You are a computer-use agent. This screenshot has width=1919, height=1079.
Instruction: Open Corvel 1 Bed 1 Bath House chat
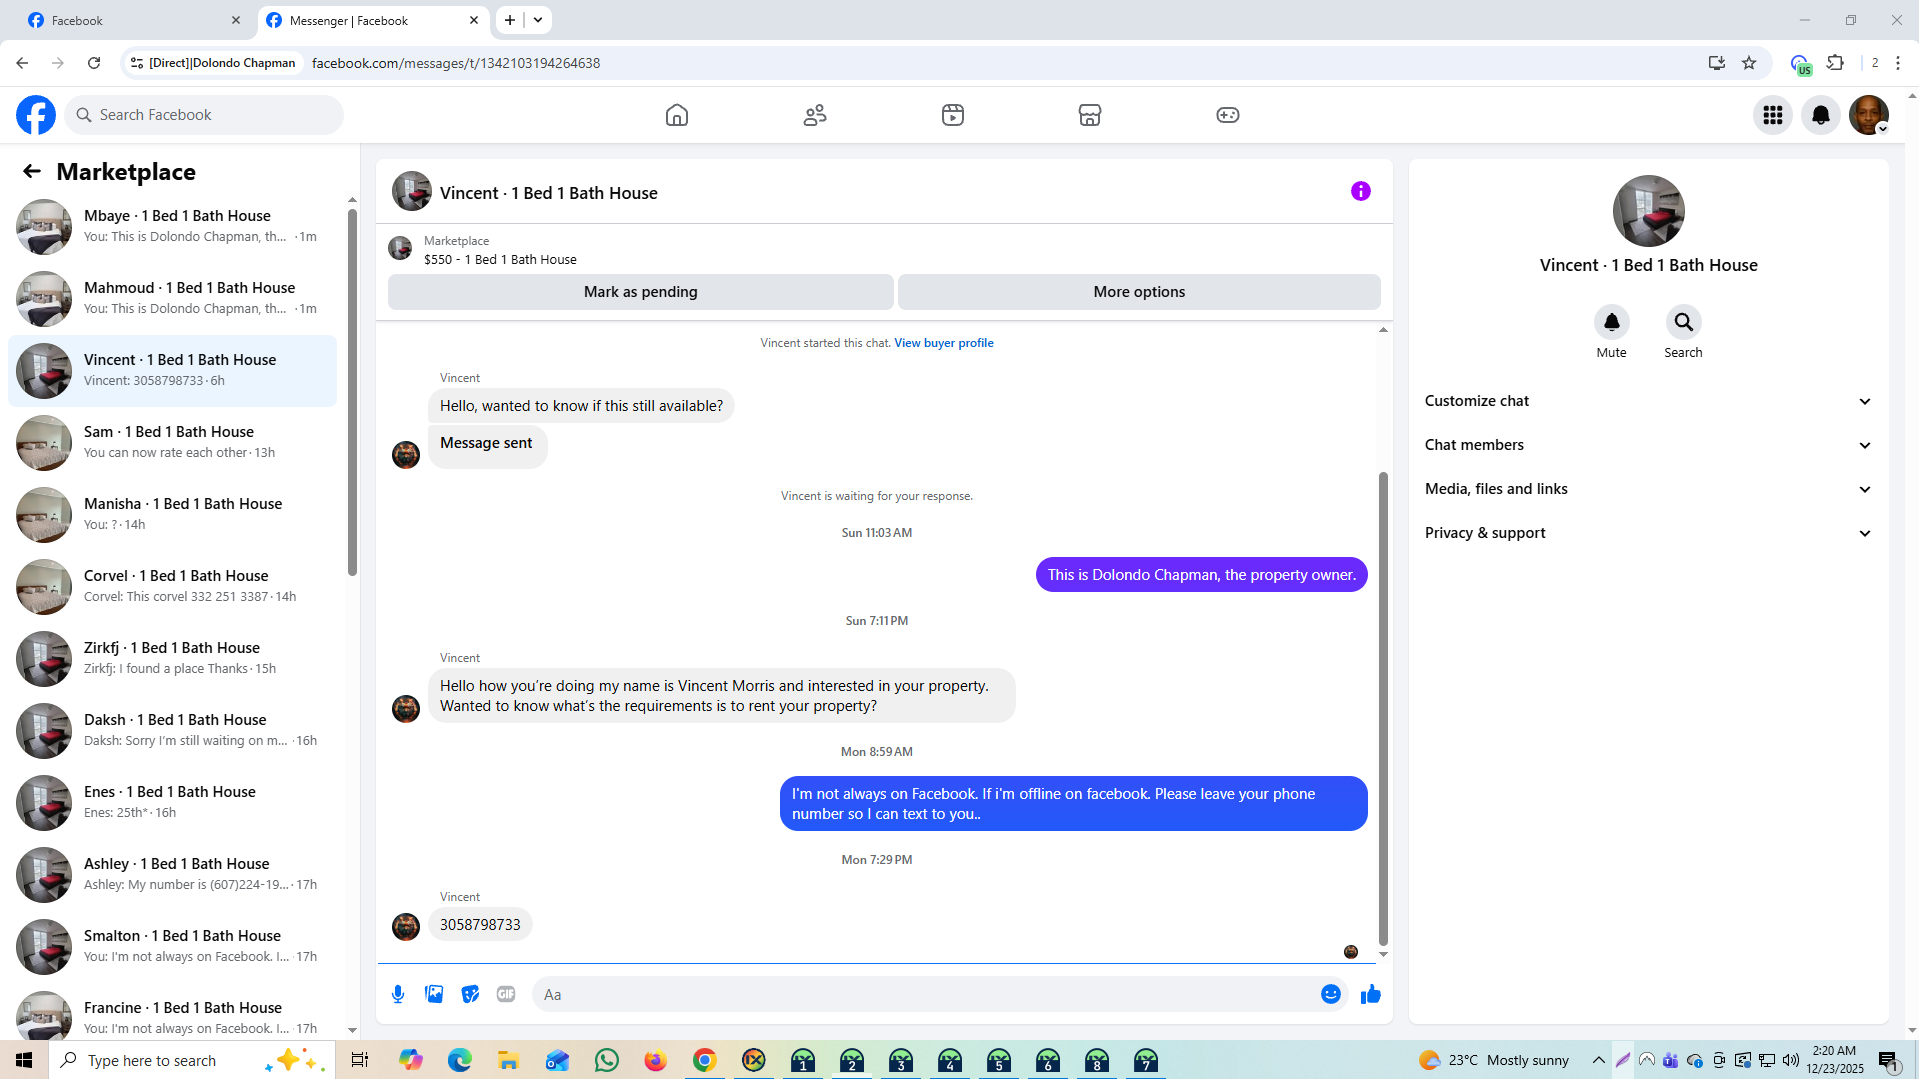[x=173, y=587]
